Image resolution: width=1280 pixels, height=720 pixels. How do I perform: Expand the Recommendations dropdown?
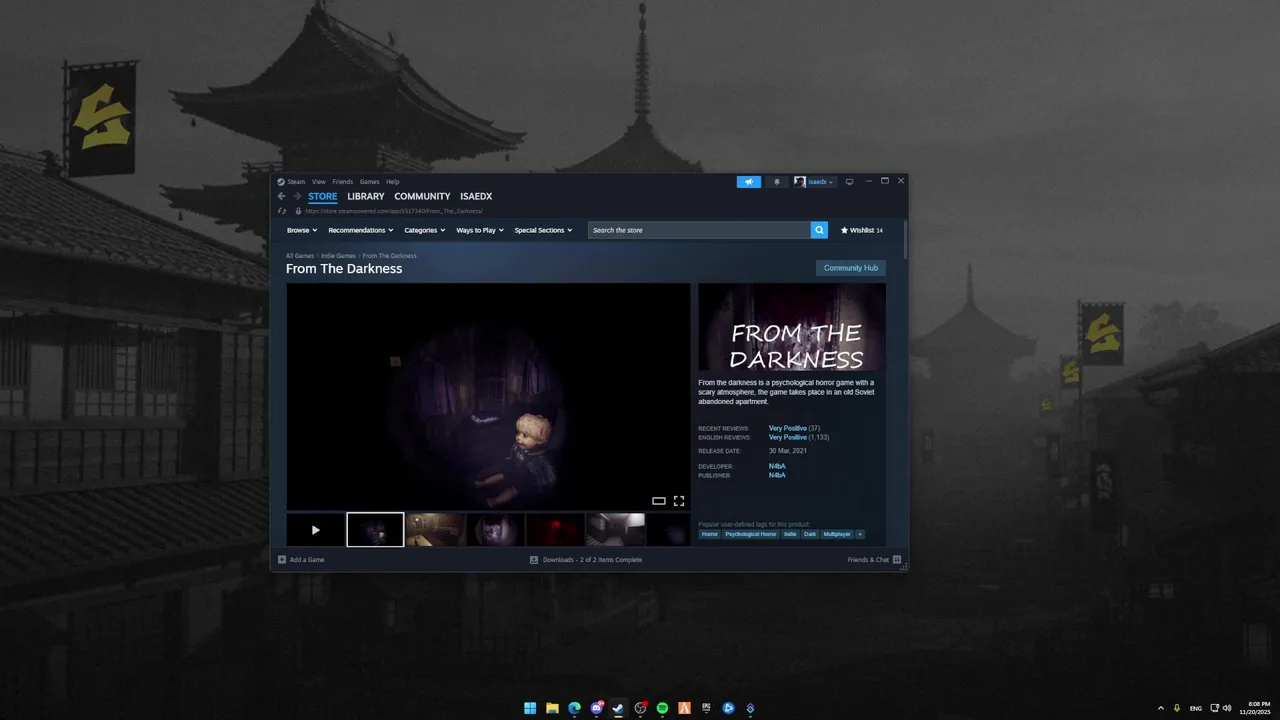(x=361, y=230)
